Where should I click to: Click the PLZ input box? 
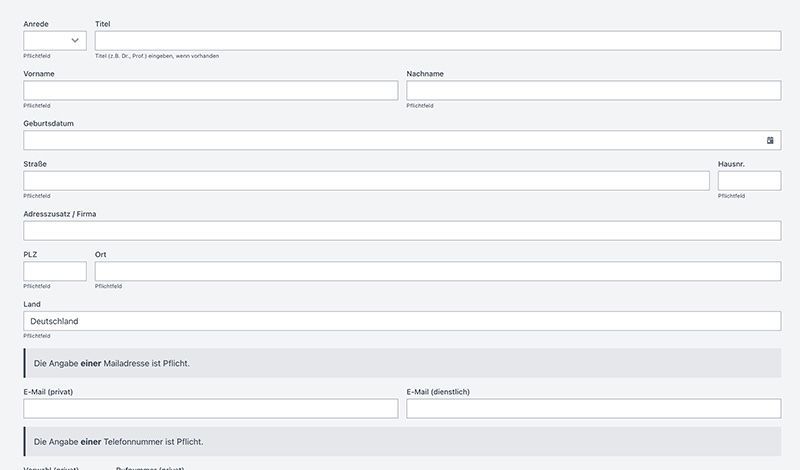tap(55, 271)
